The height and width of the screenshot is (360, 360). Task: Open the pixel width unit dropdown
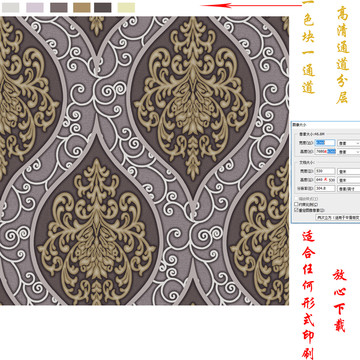pos(349,143)
